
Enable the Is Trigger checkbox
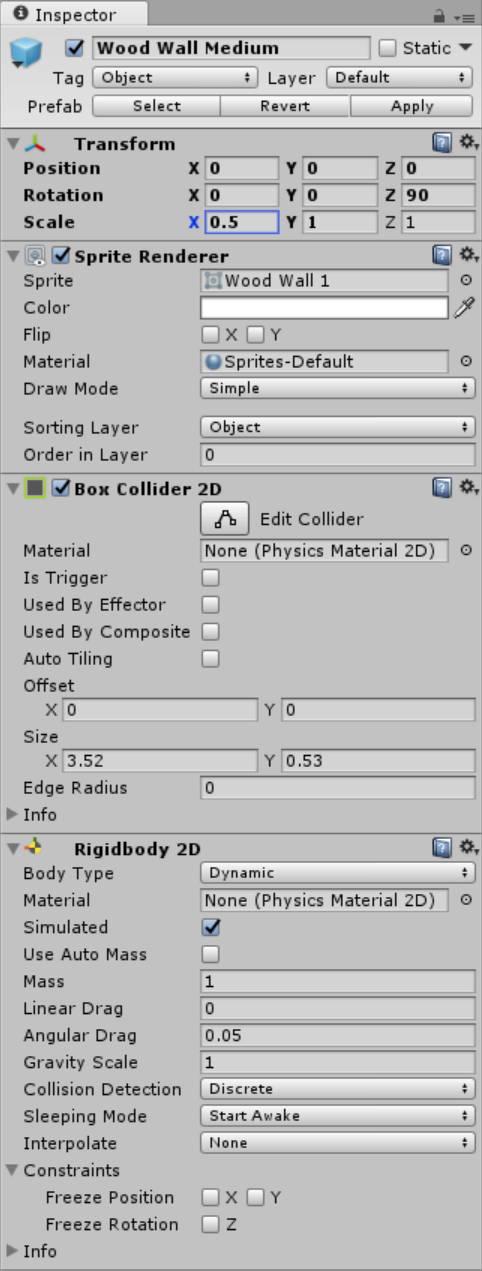[x=210, y=578]
